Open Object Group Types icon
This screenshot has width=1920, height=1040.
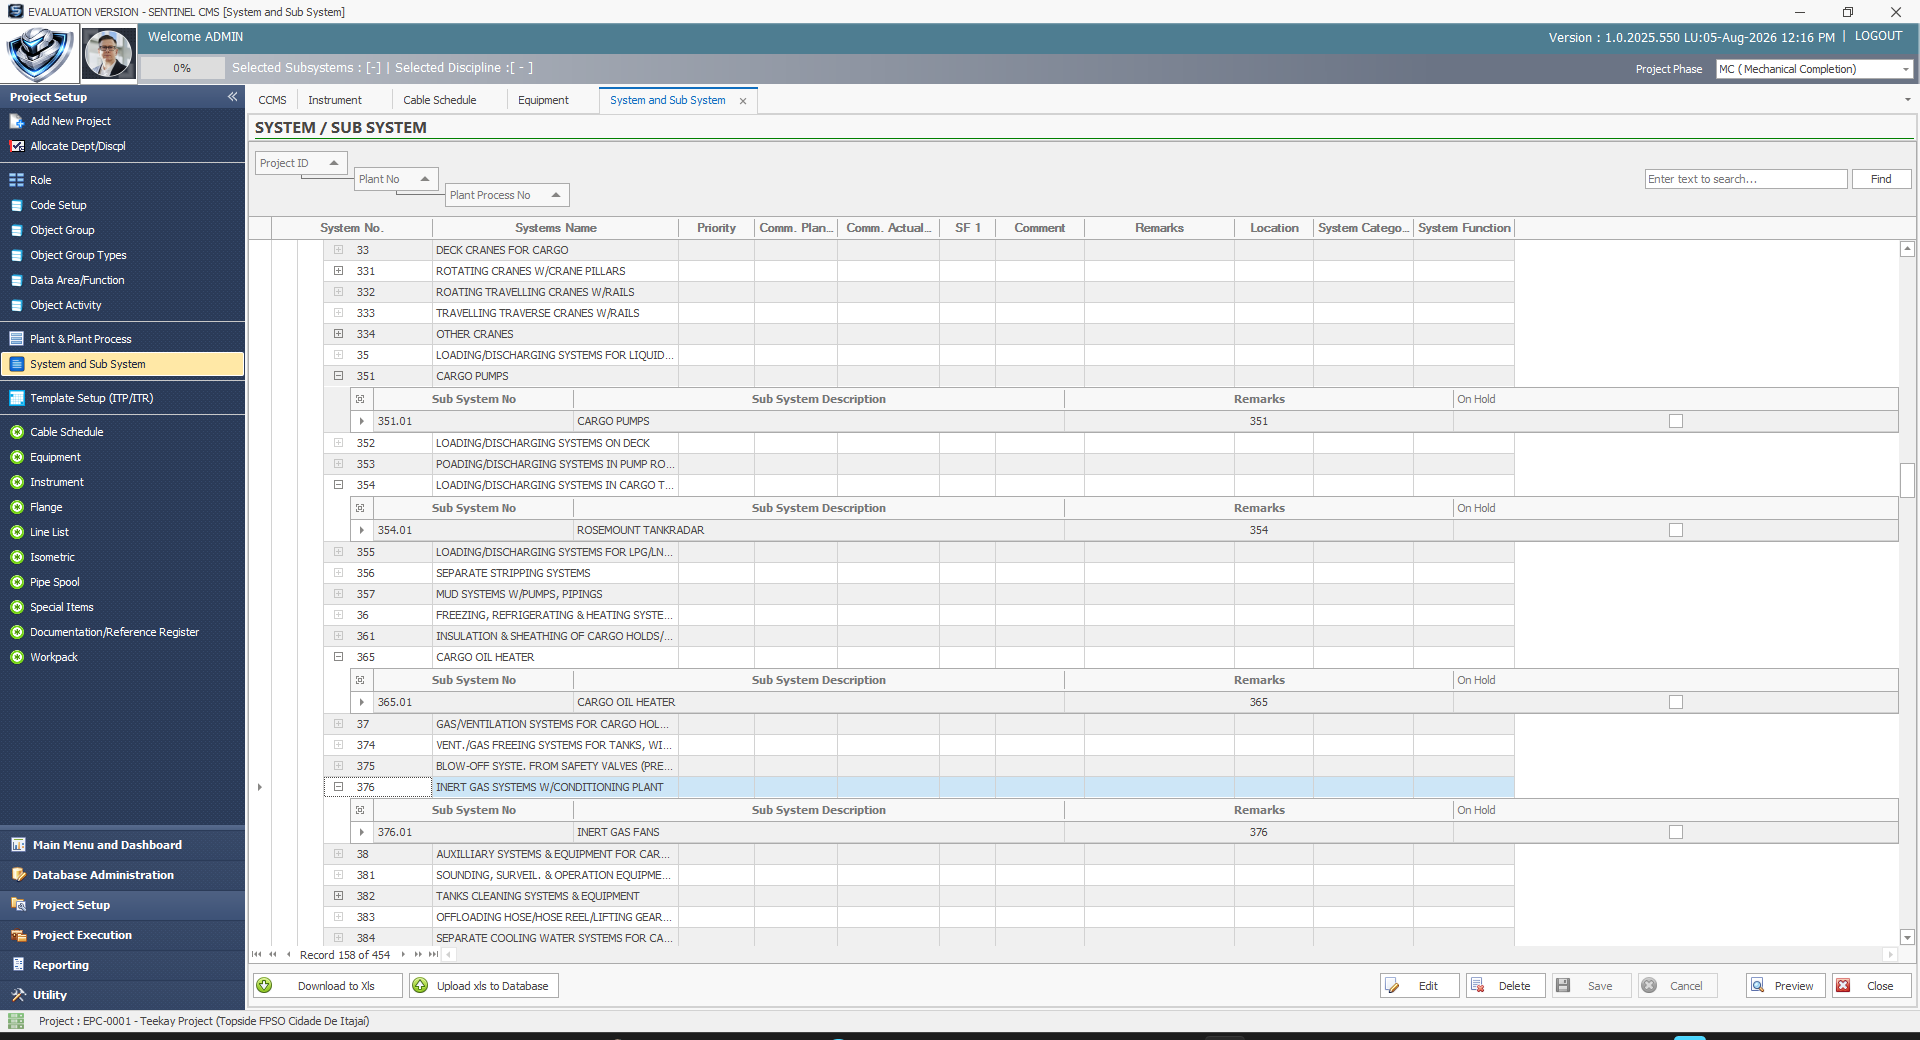[x=17, y=255]
